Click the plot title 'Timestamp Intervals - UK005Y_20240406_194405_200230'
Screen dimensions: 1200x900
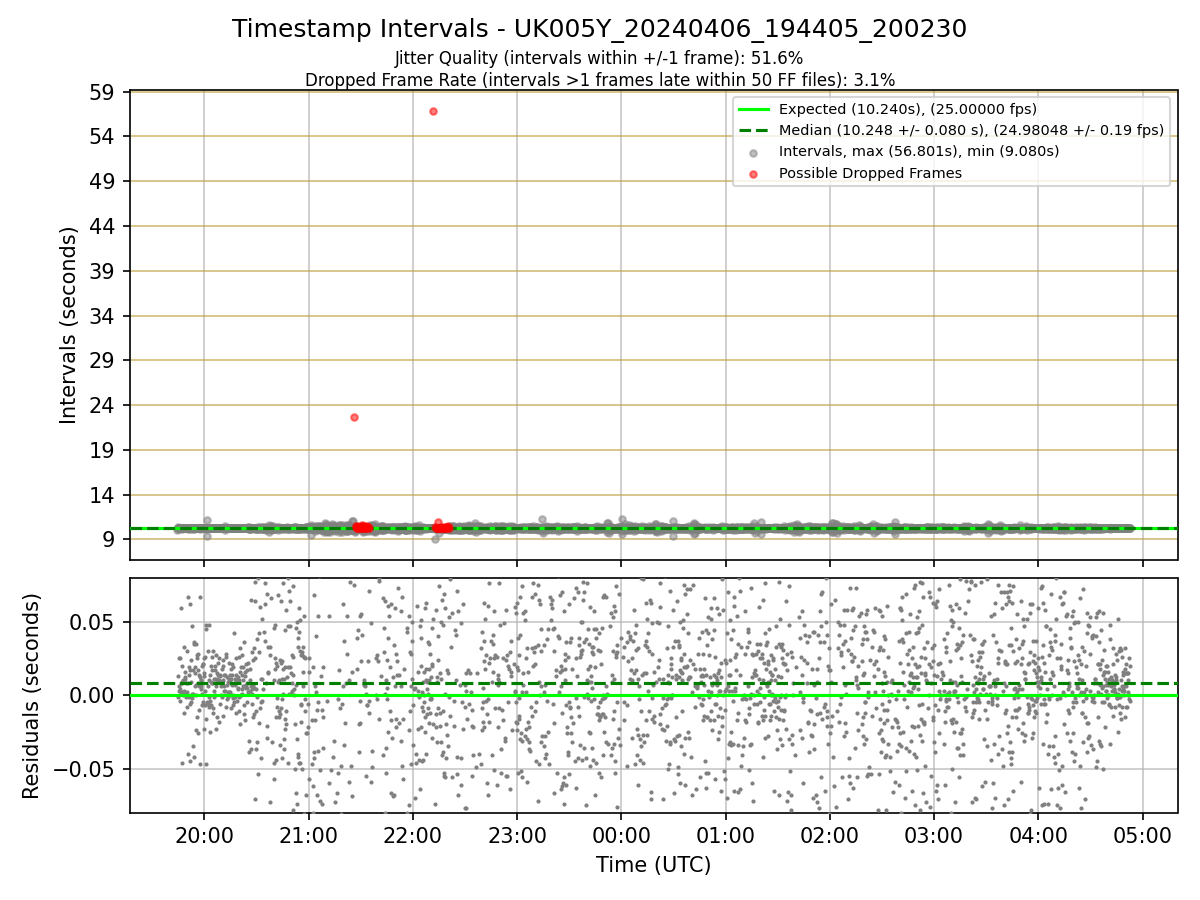click(x=599, y=29)
